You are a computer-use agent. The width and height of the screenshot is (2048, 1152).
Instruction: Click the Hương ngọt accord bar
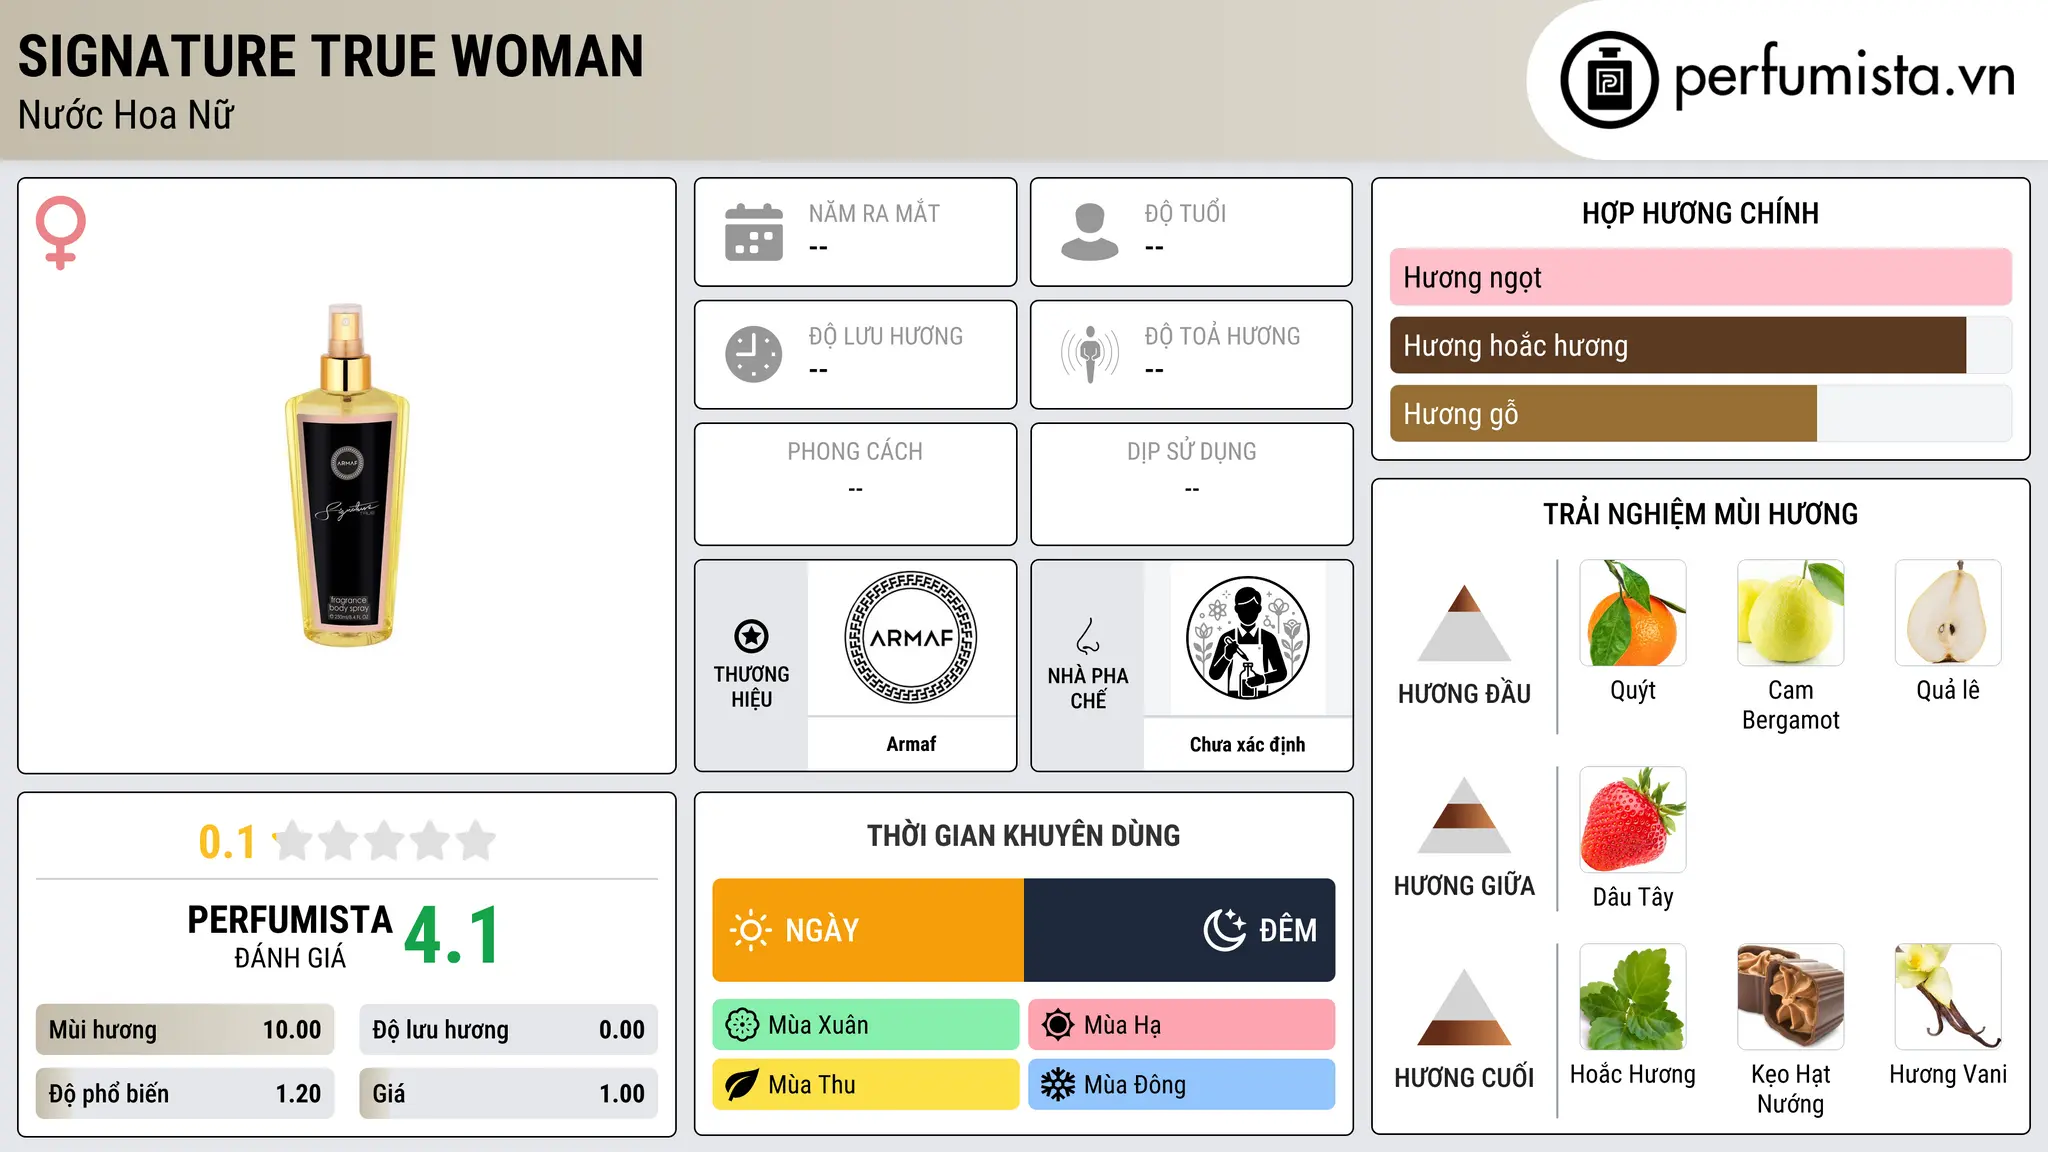(1700, 277)
